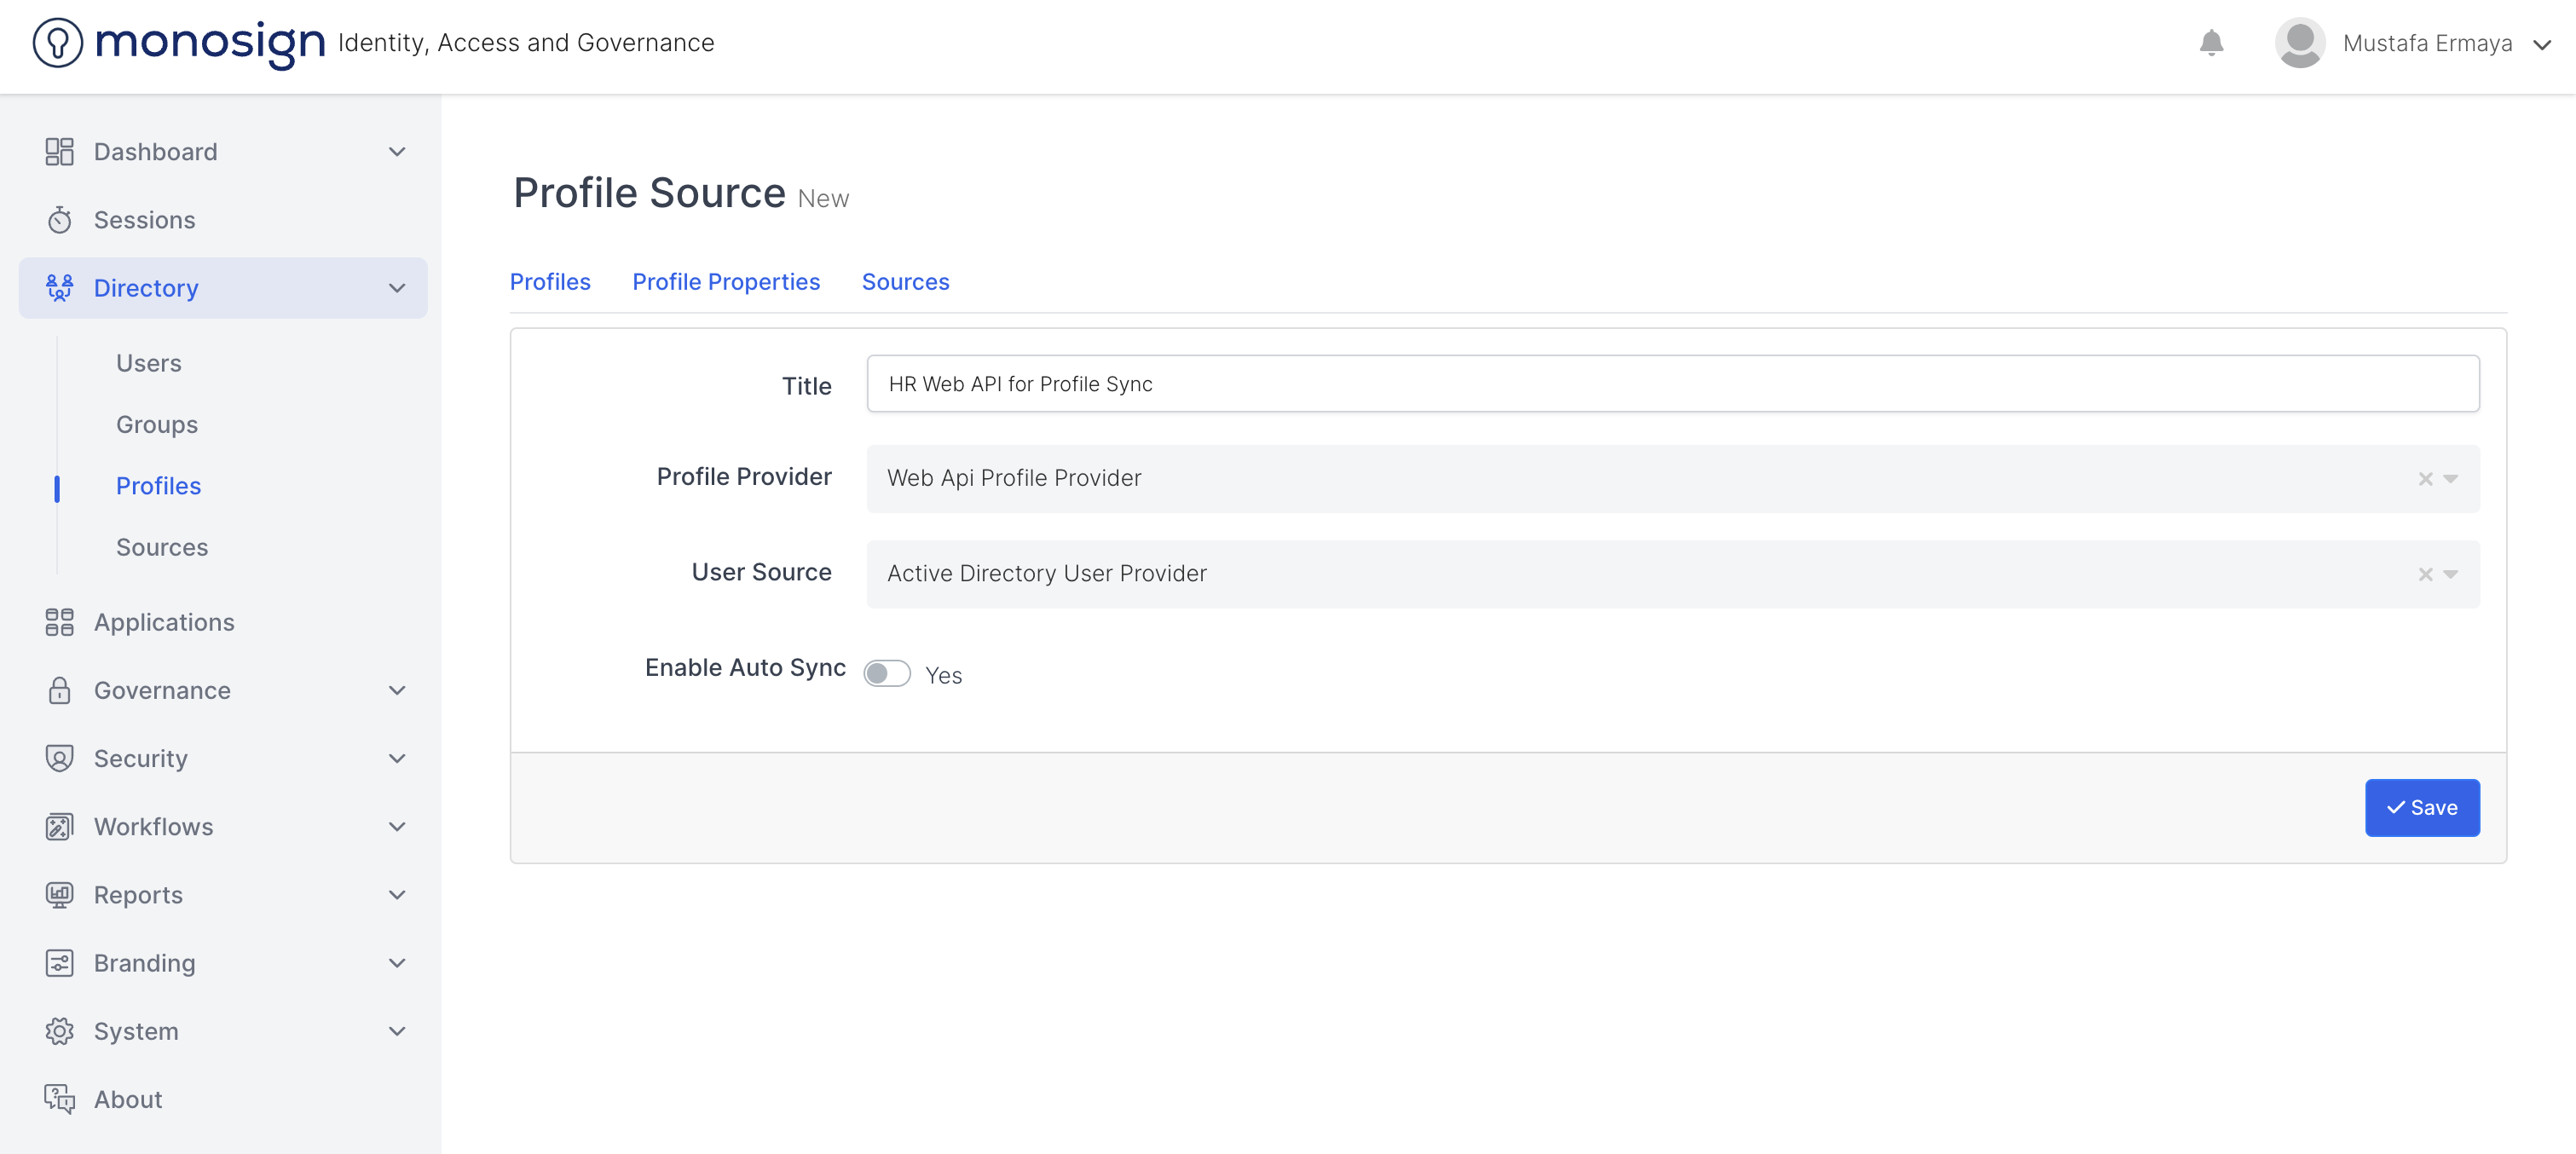The image size is (2576, 1154).
Task: Expand the Workflows sidebar chevron
Action: click(397, 826)
